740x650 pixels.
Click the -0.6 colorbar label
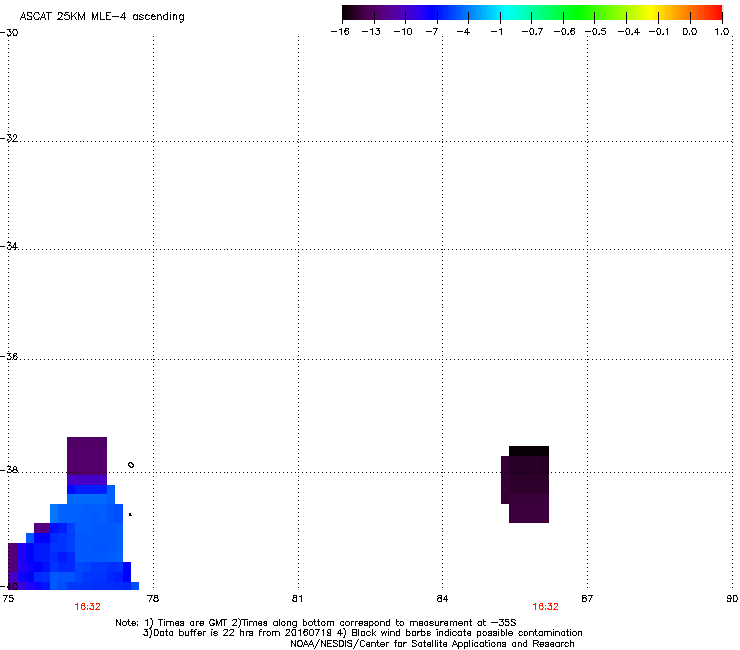click(564, 32)
